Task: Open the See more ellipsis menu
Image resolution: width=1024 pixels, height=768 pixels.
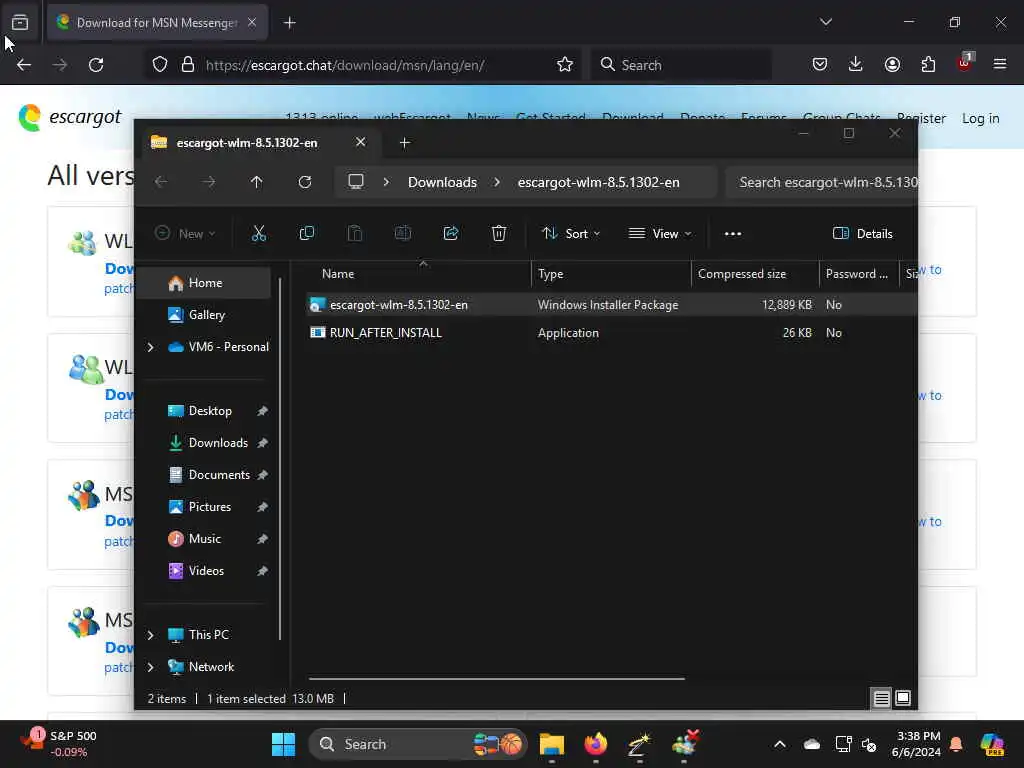Action: point(733,234)
